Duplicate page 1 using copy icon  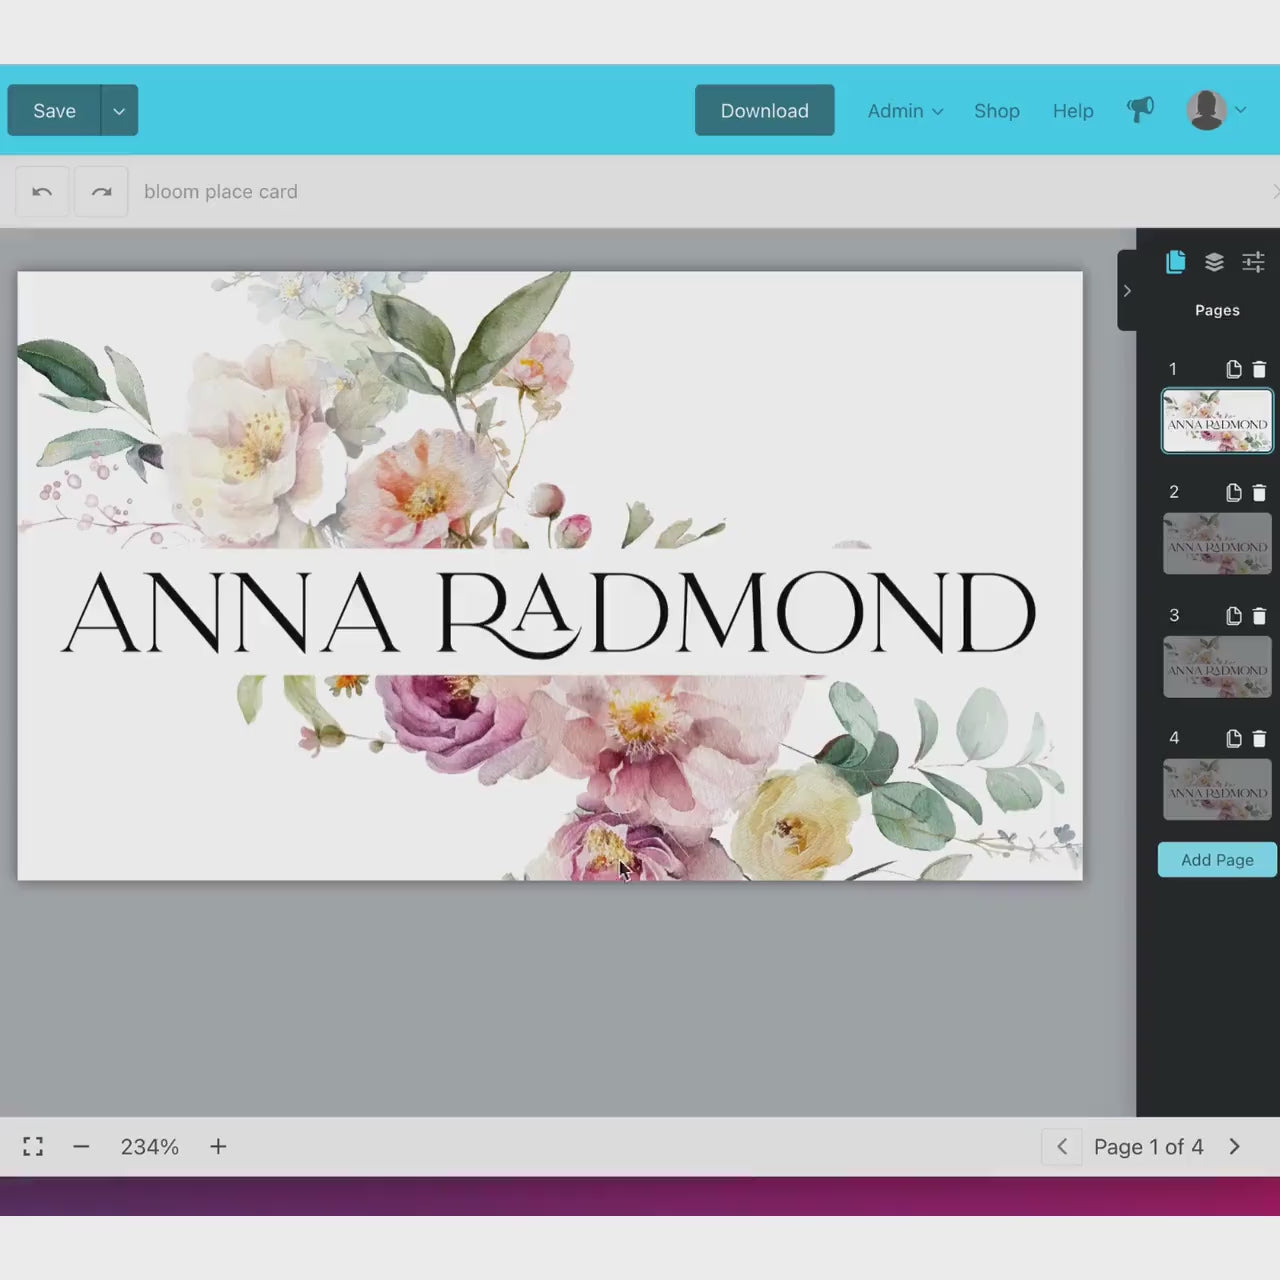click(1234, 369)
